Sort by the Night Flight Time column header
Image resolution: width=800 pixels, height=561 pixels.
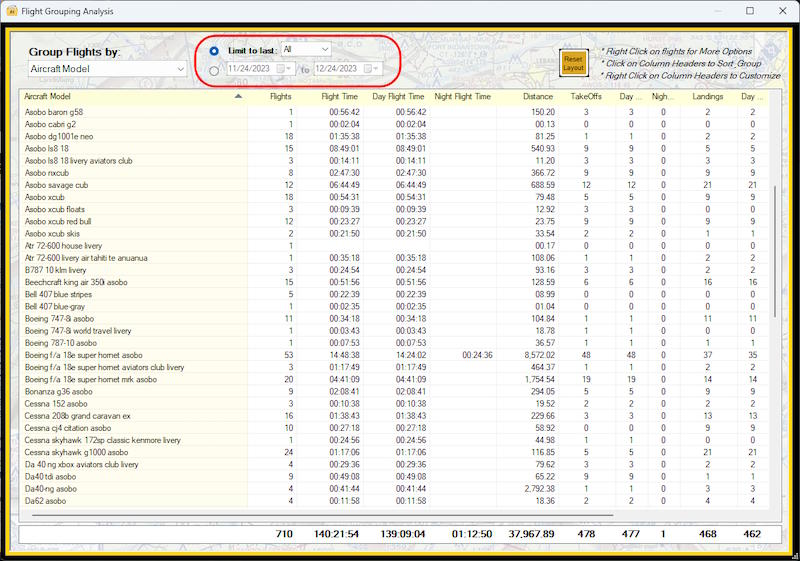pos(462,96)
